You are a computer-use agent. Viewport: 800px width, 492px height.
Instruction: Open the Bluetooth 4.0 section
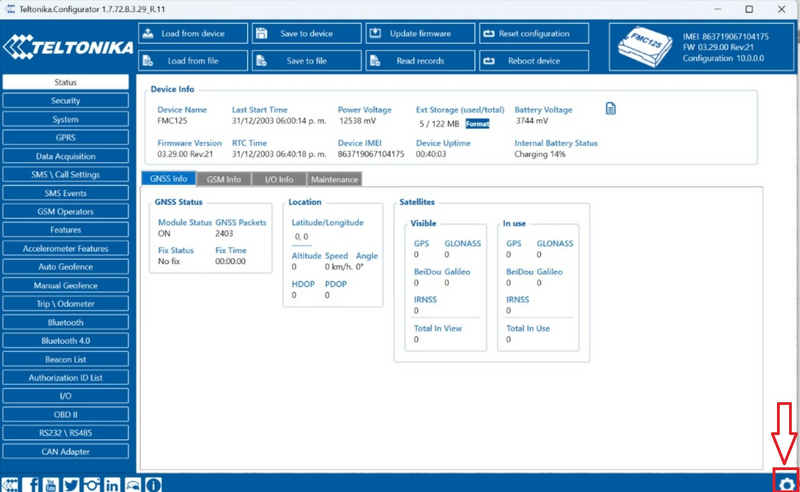66,340
